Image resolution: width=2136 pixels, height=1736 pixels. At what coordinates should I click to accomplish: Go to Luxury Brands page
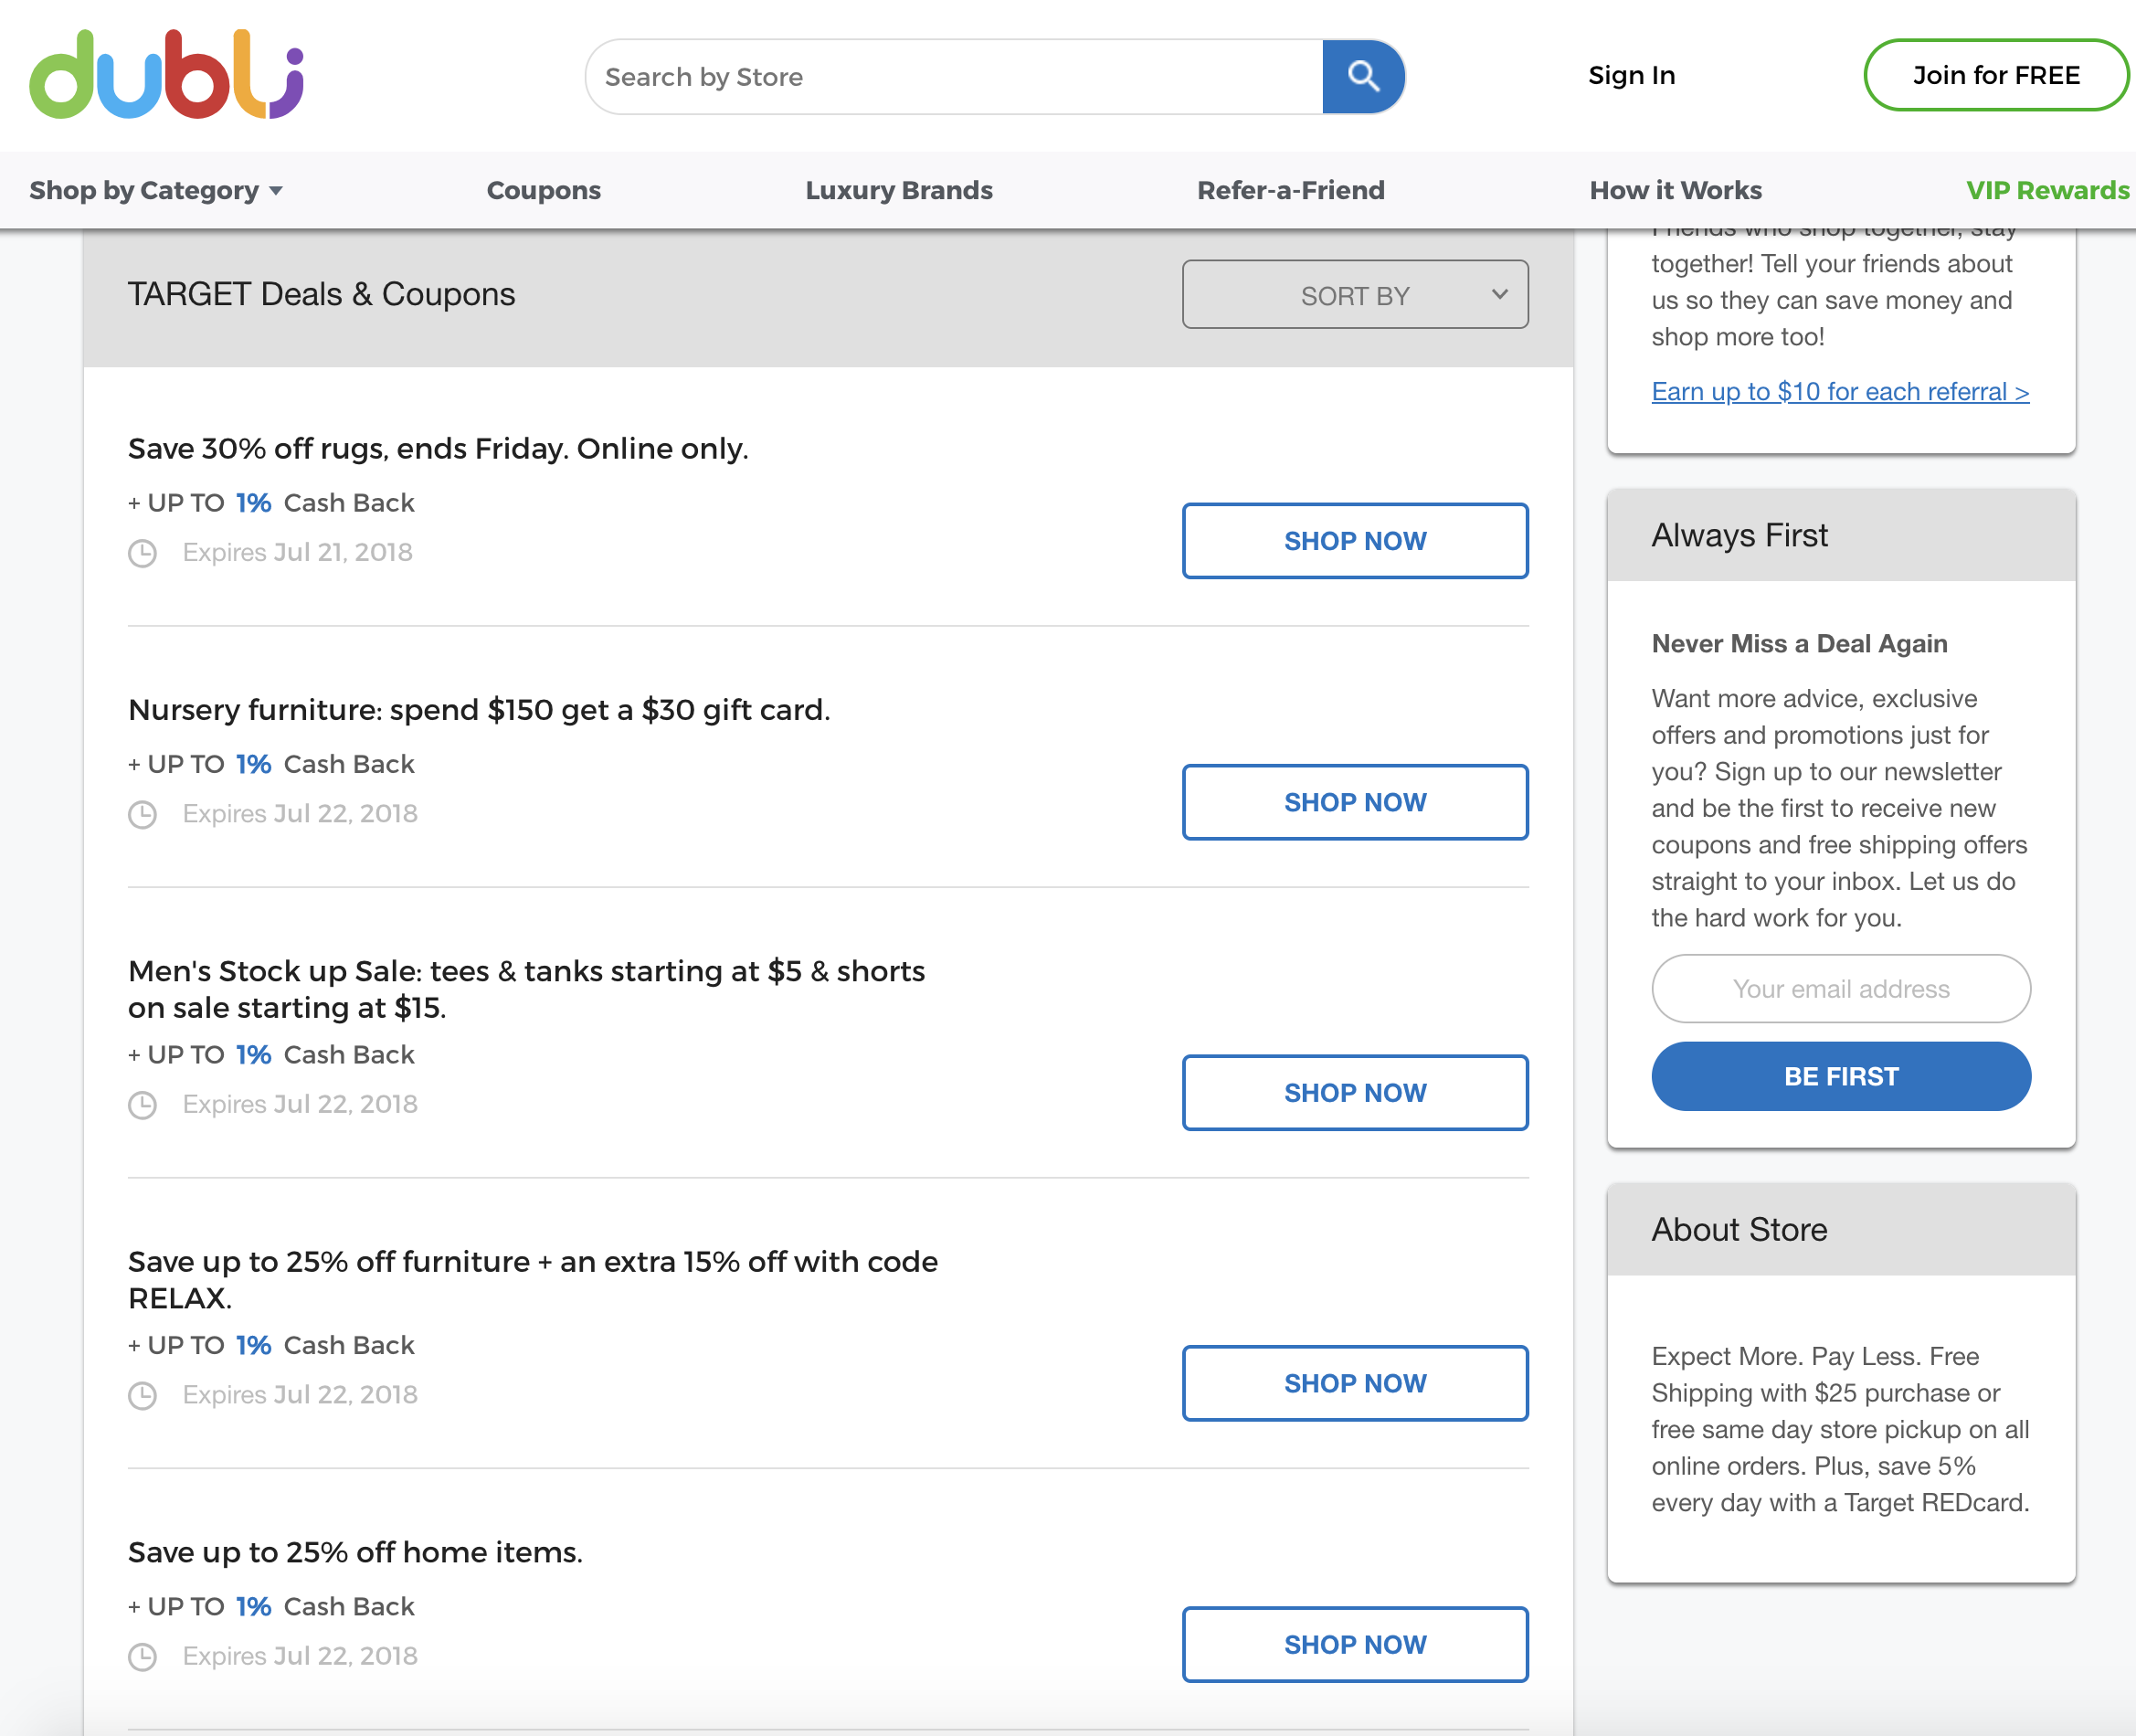pos(898,190)
